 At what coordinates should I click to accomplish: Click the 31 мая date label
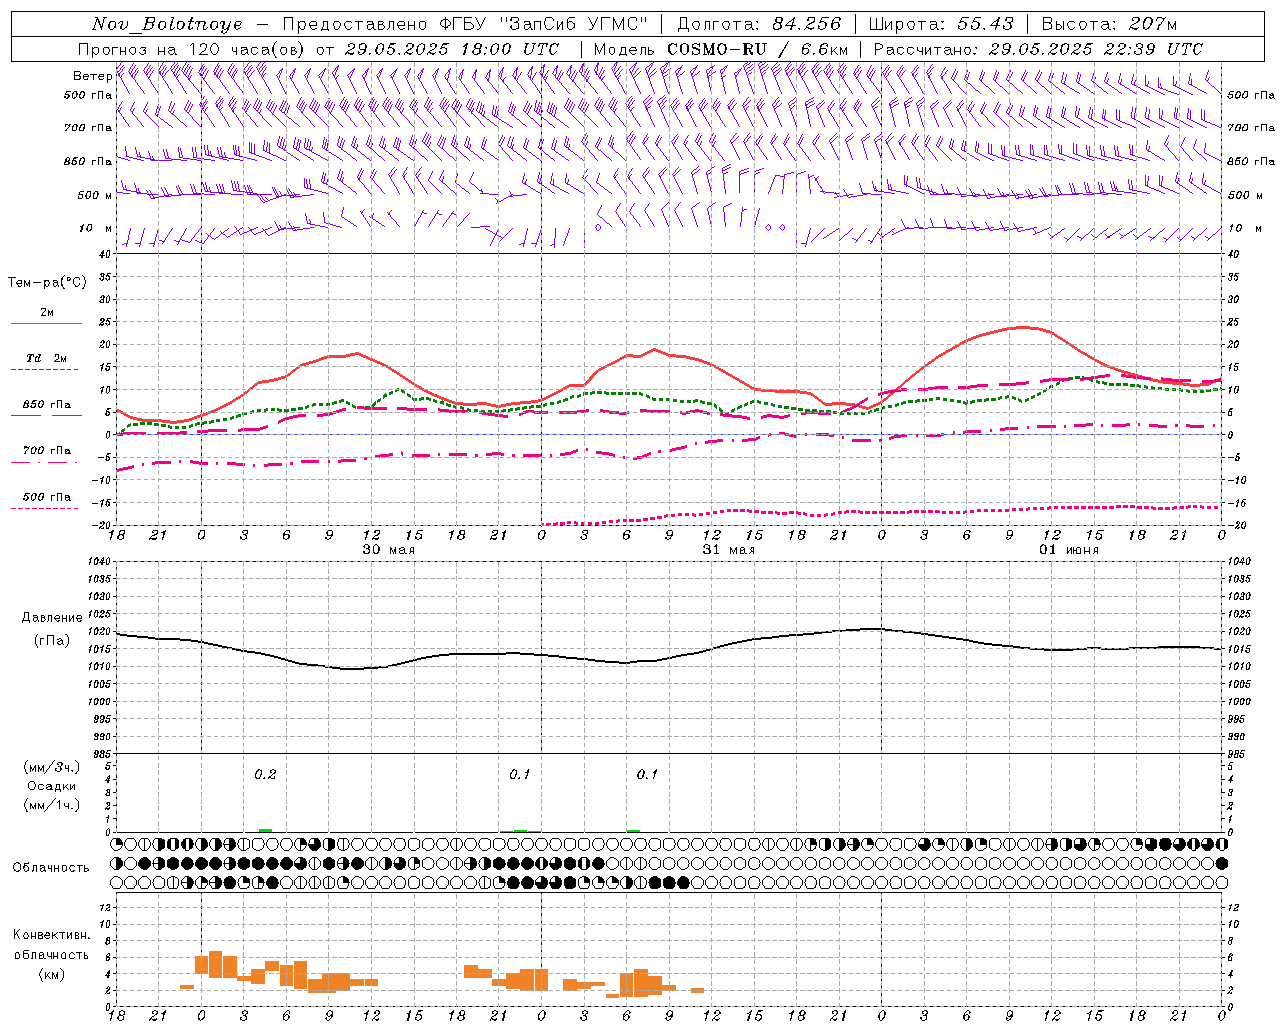[x=728, y=550]
